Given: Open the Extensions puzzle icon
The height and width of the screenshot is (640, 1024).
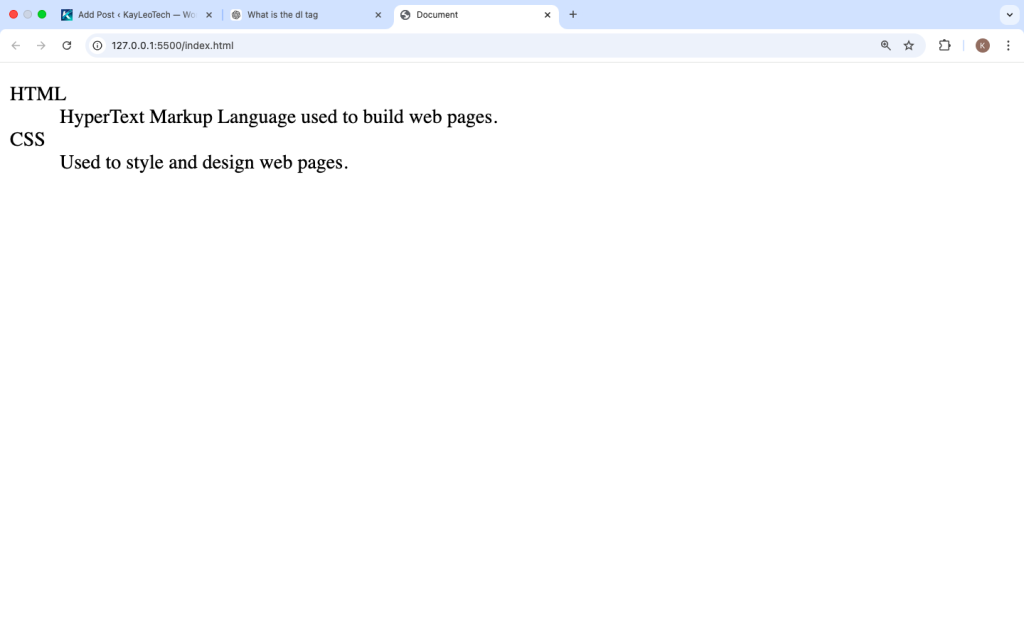Looking at the screenshot, I should (944, 45).
